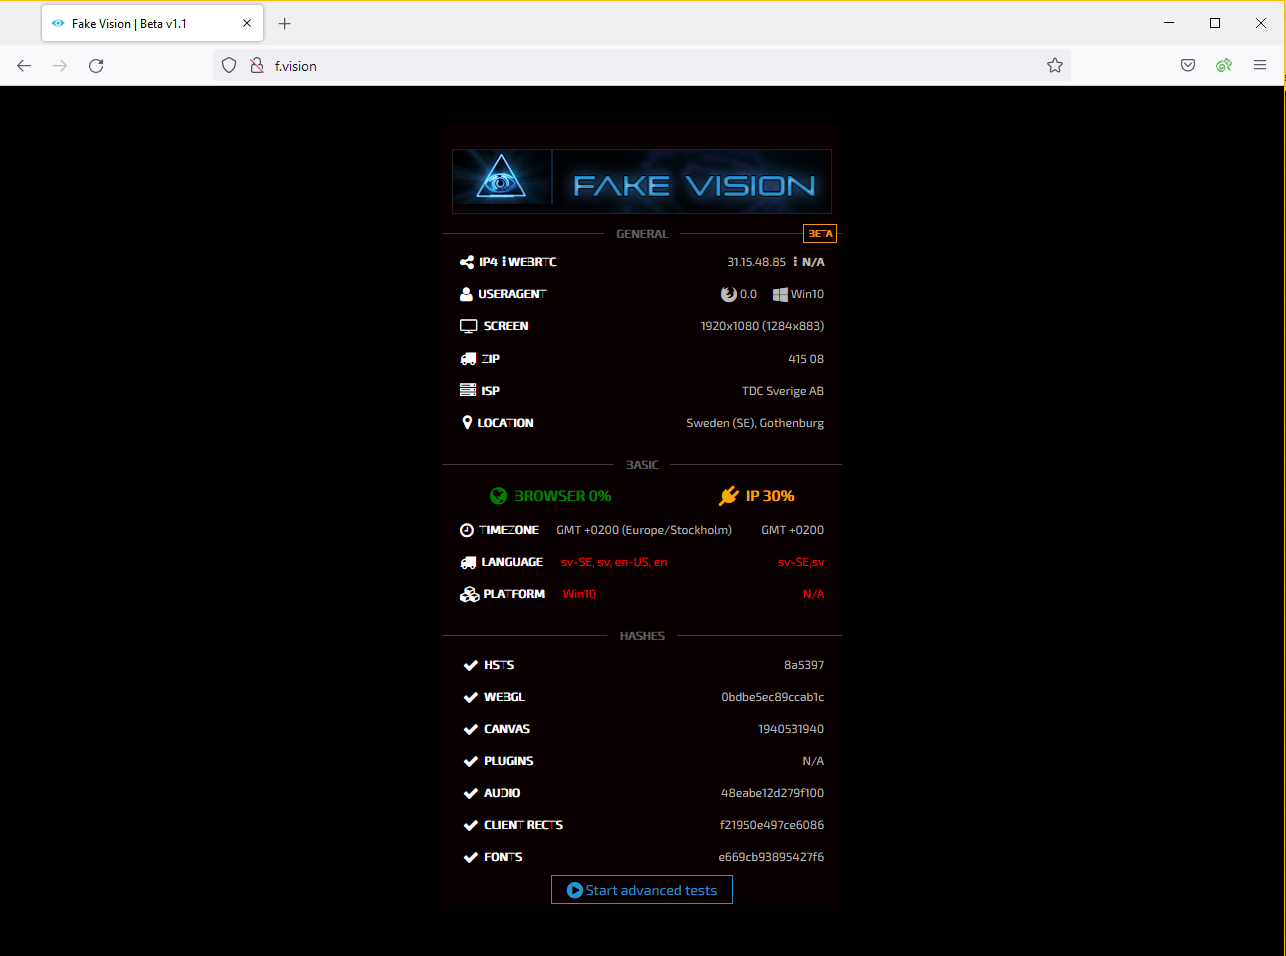Click the ZIP truck icon
This screenshot has width=1286, height=956.
(x=468, y=359)
